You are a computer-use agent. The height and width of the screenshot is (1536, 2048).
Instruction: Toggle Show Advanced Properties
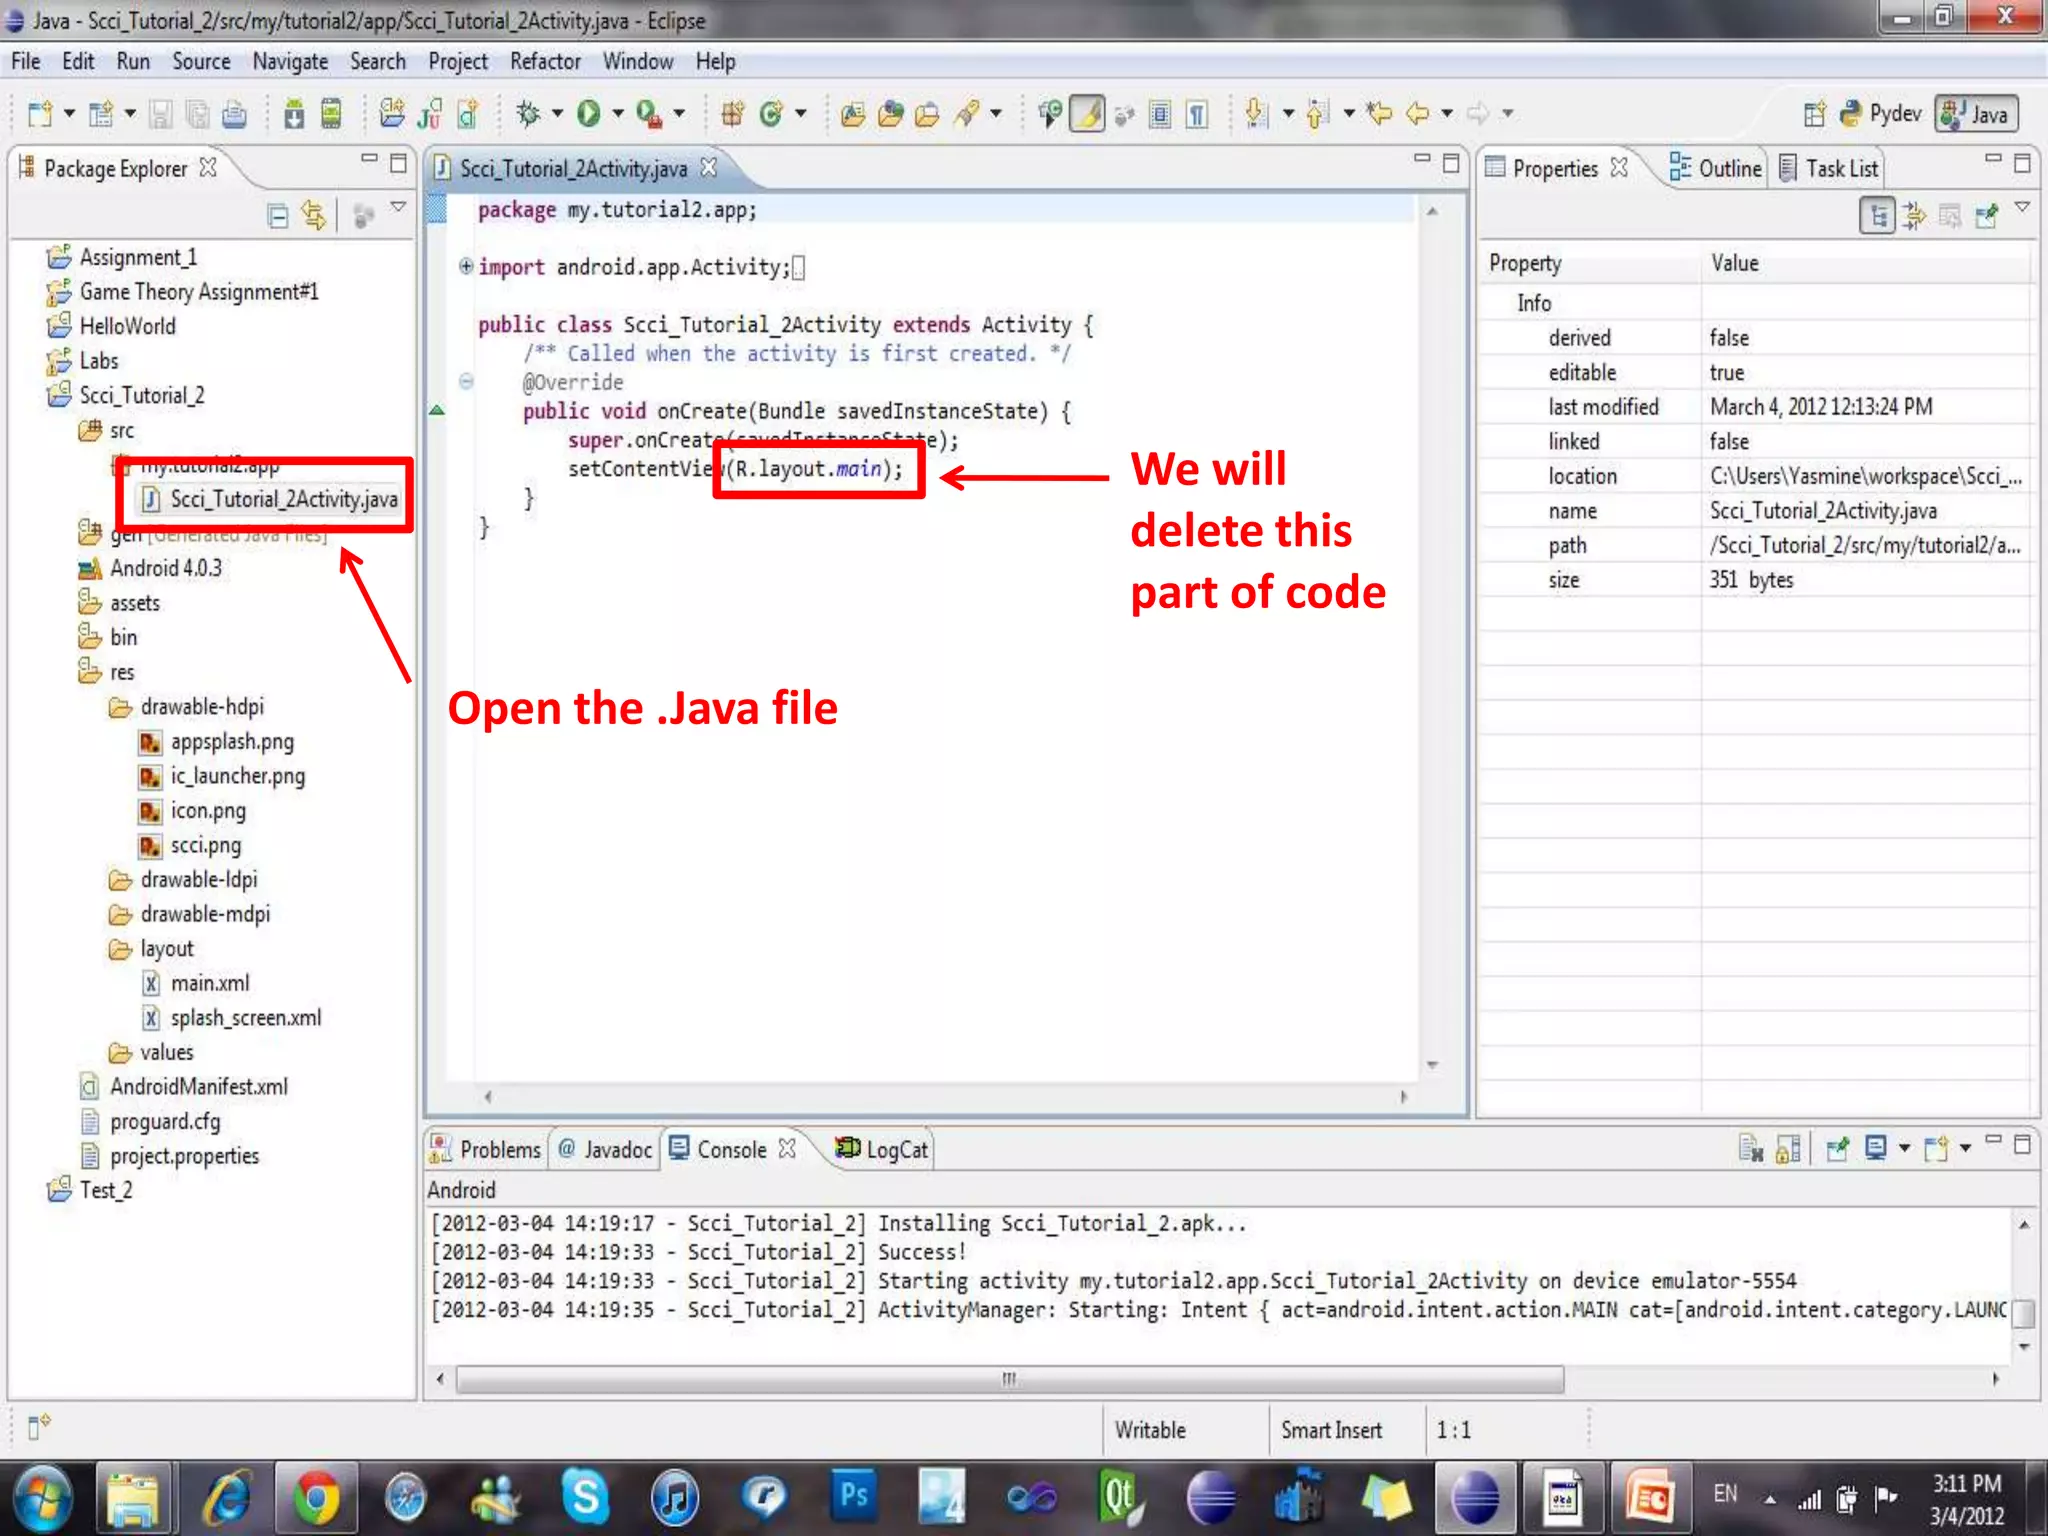pos(1914,215)
